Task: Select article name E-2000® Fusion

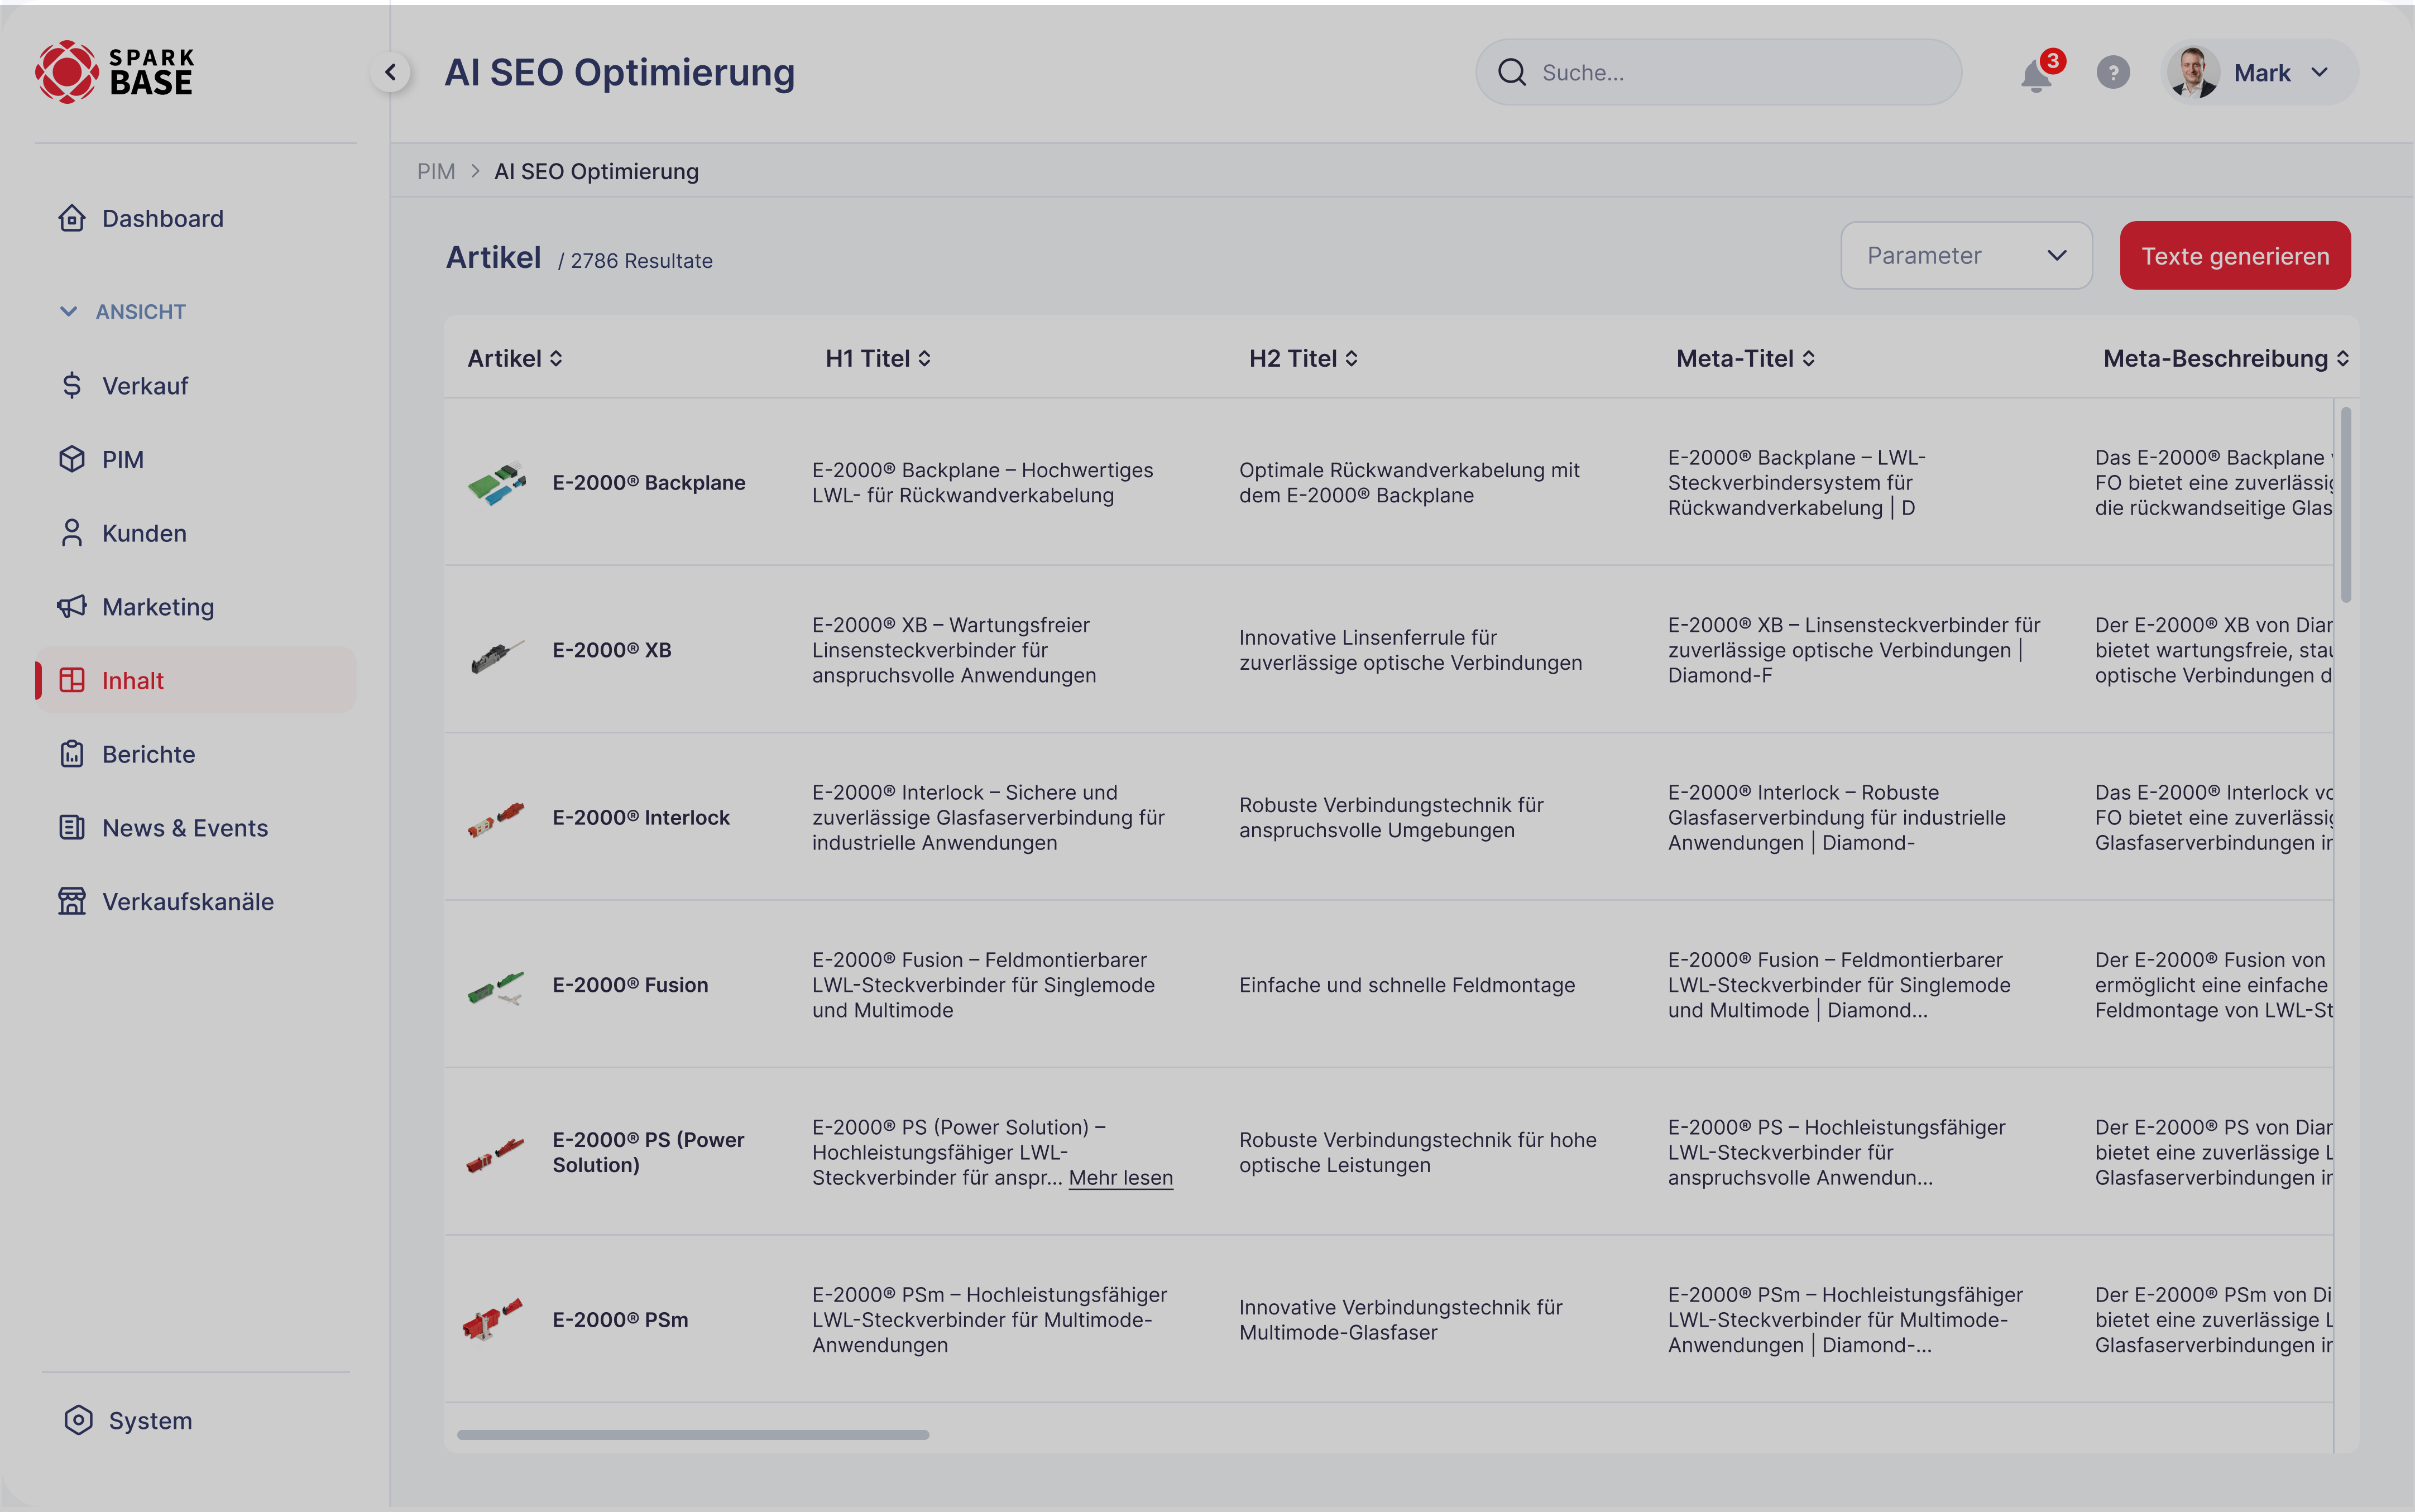Action: point(630,985)
